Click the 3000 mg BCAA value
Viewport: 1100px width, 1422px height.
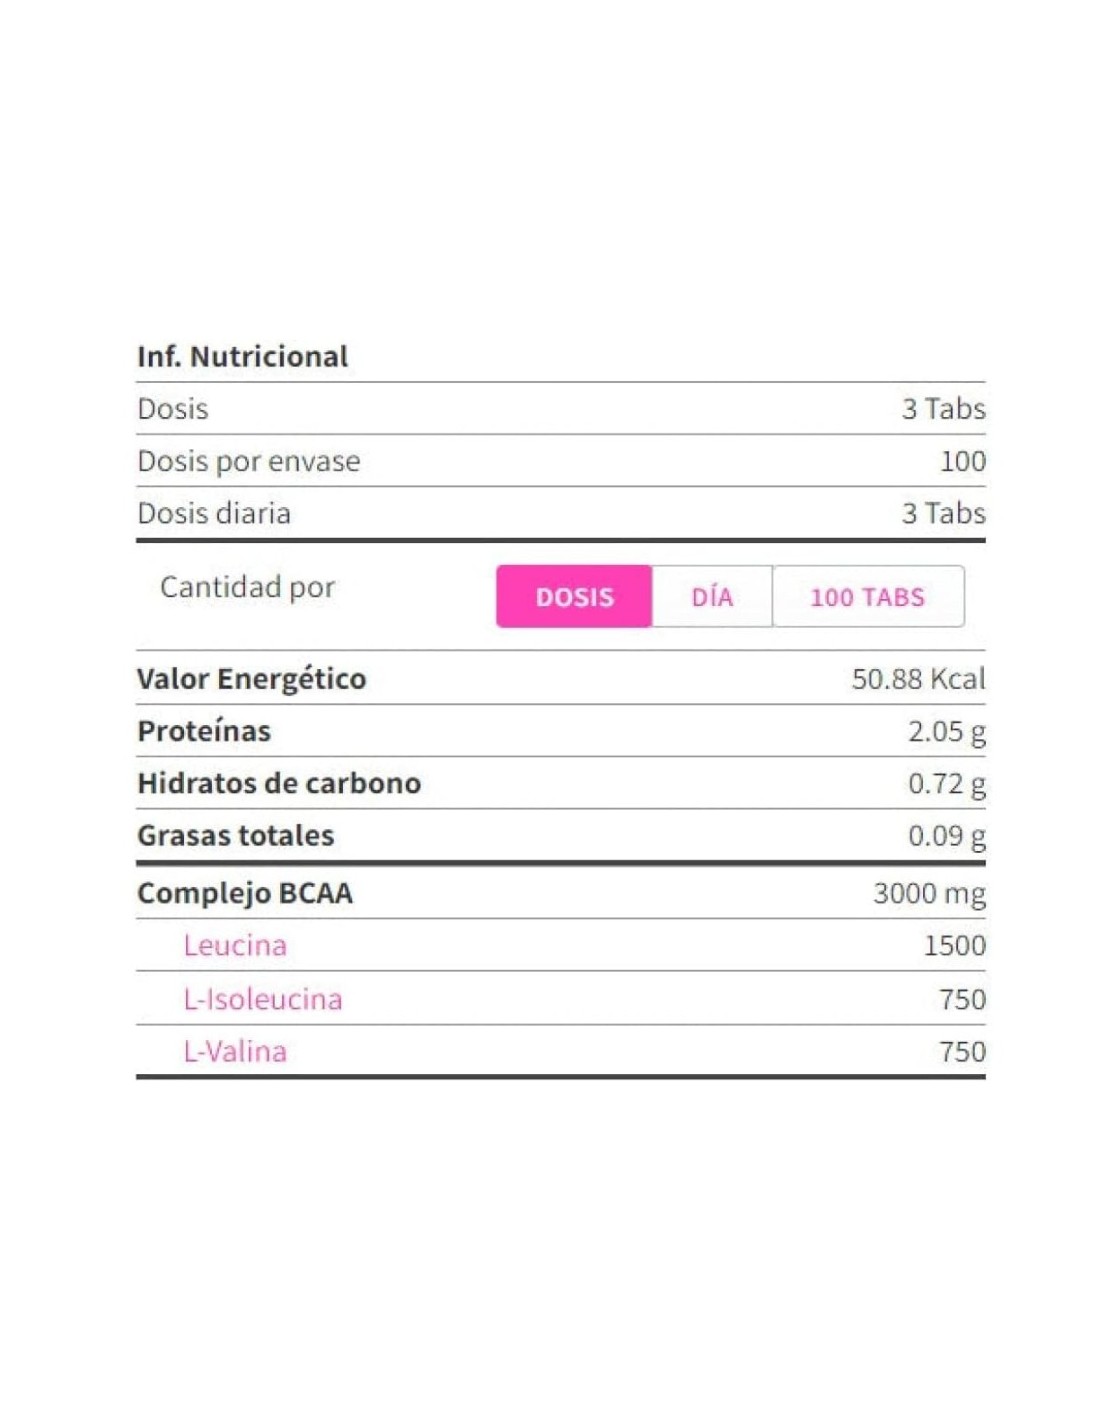coord(929,893)
